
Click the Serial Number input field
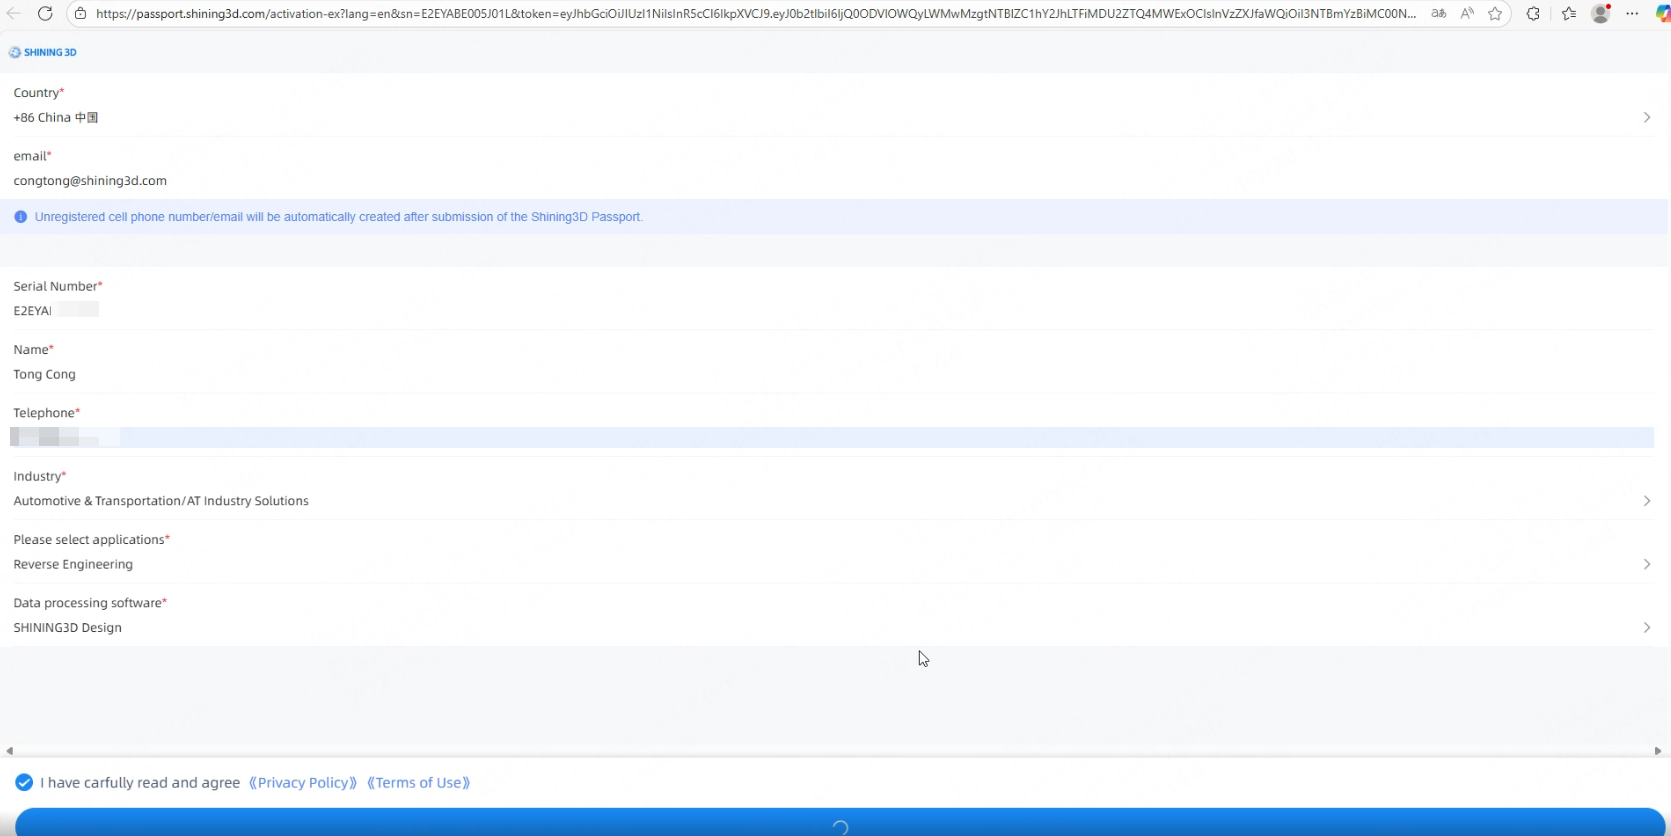[832, 311]
